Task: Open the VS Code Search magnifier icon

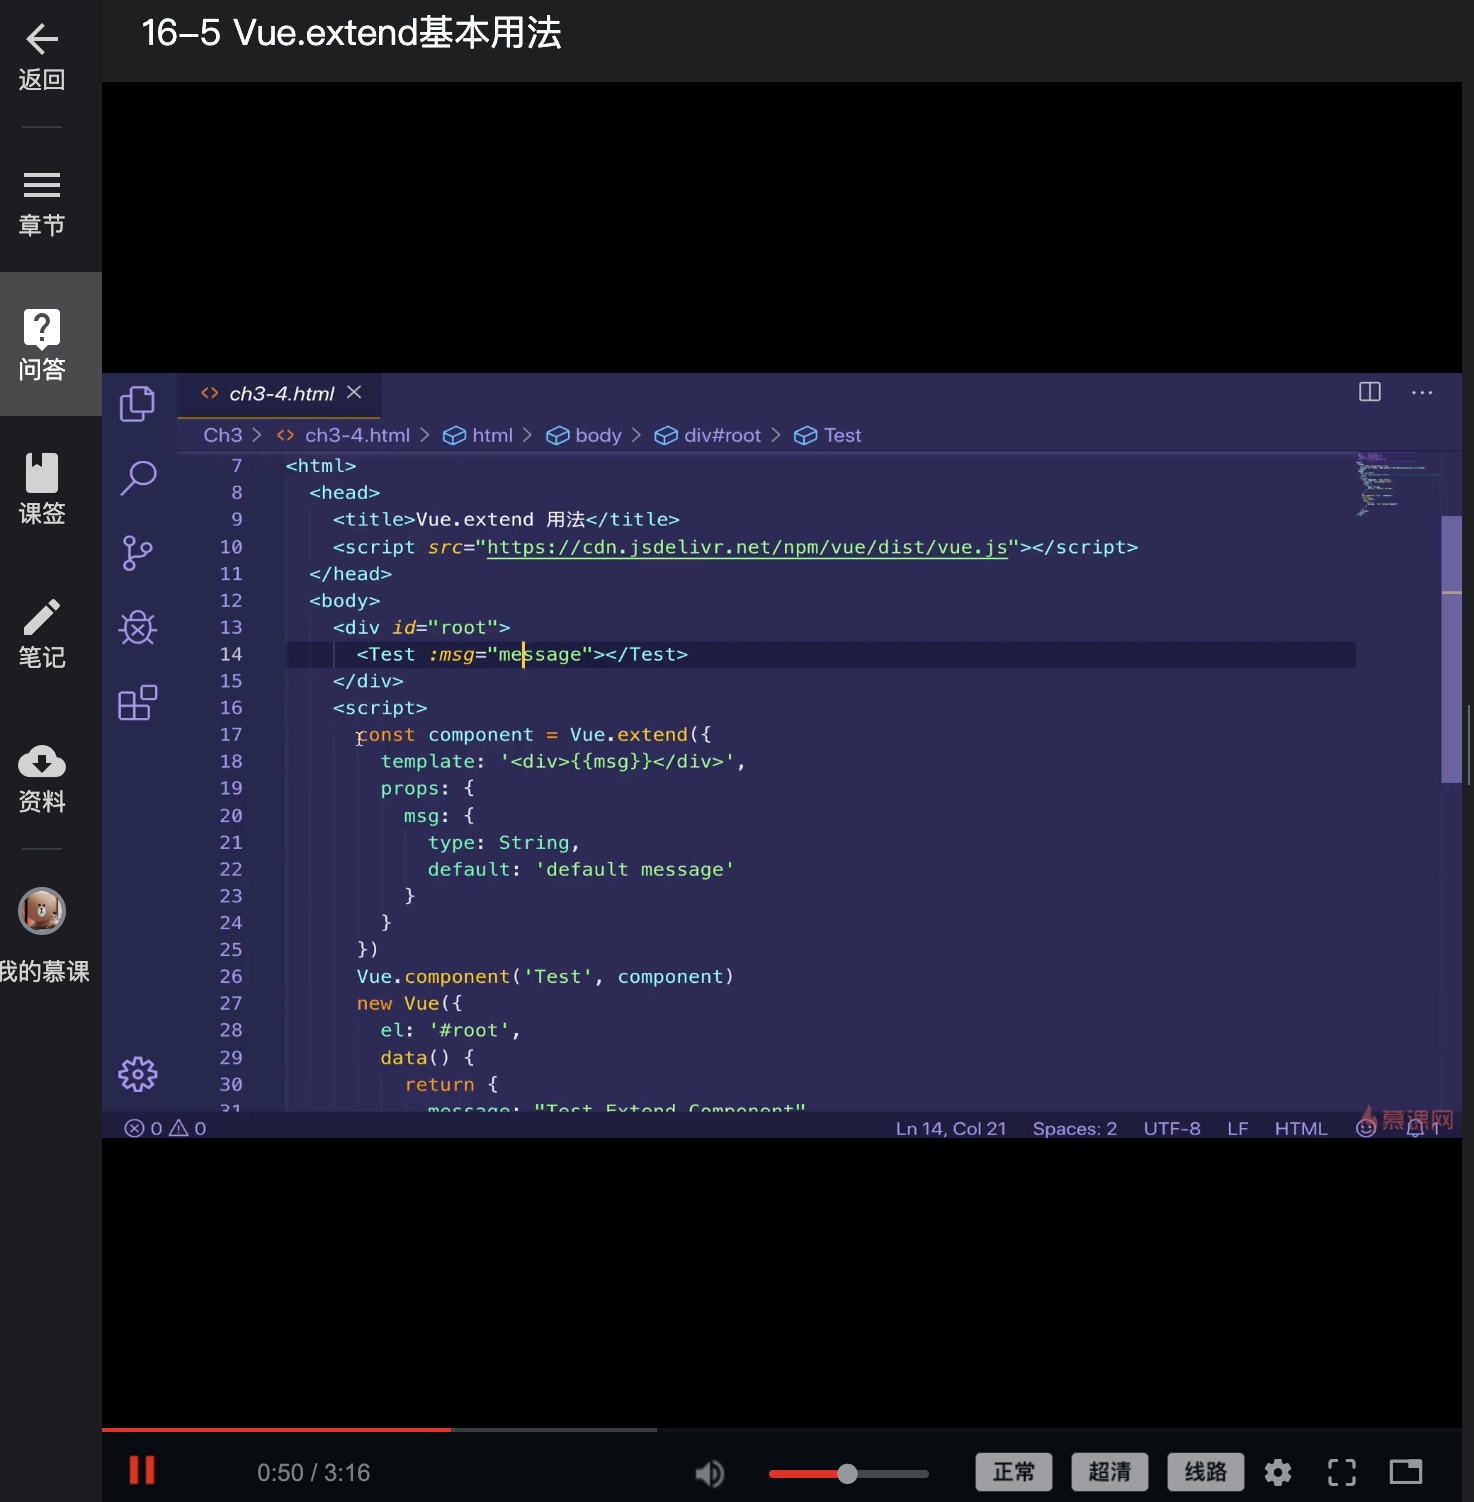Action: point(138,478)
